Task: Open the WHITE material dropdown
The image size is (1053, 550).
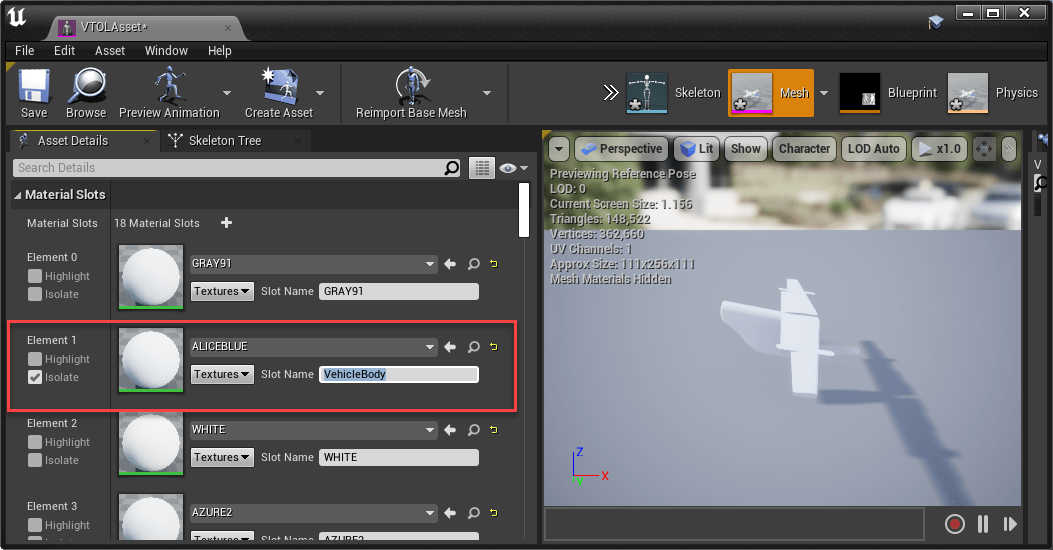Action: pos(313,430)
